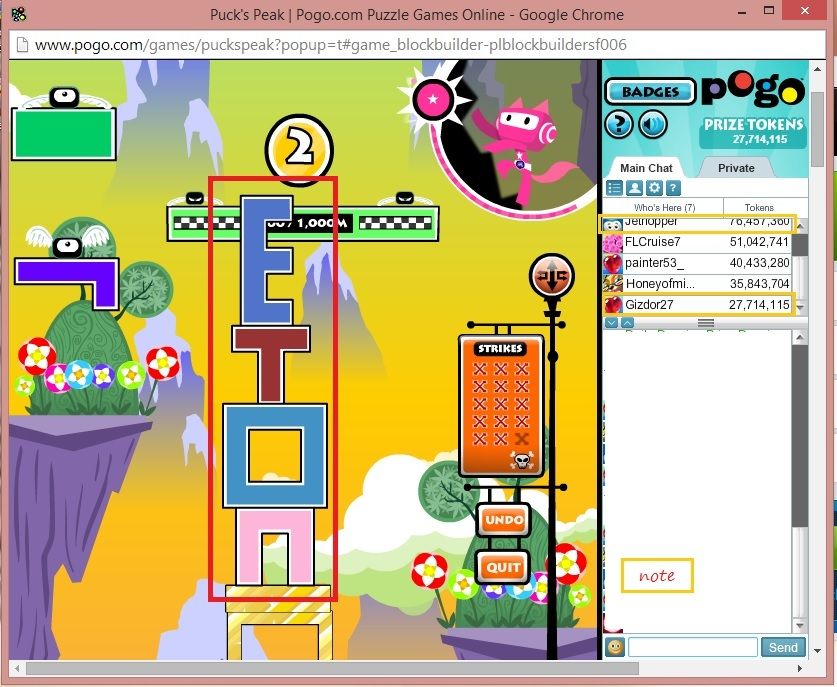The image size is (837, 687).
Task: Click the www.pogo.com URL address field
Action: (330, 44)
